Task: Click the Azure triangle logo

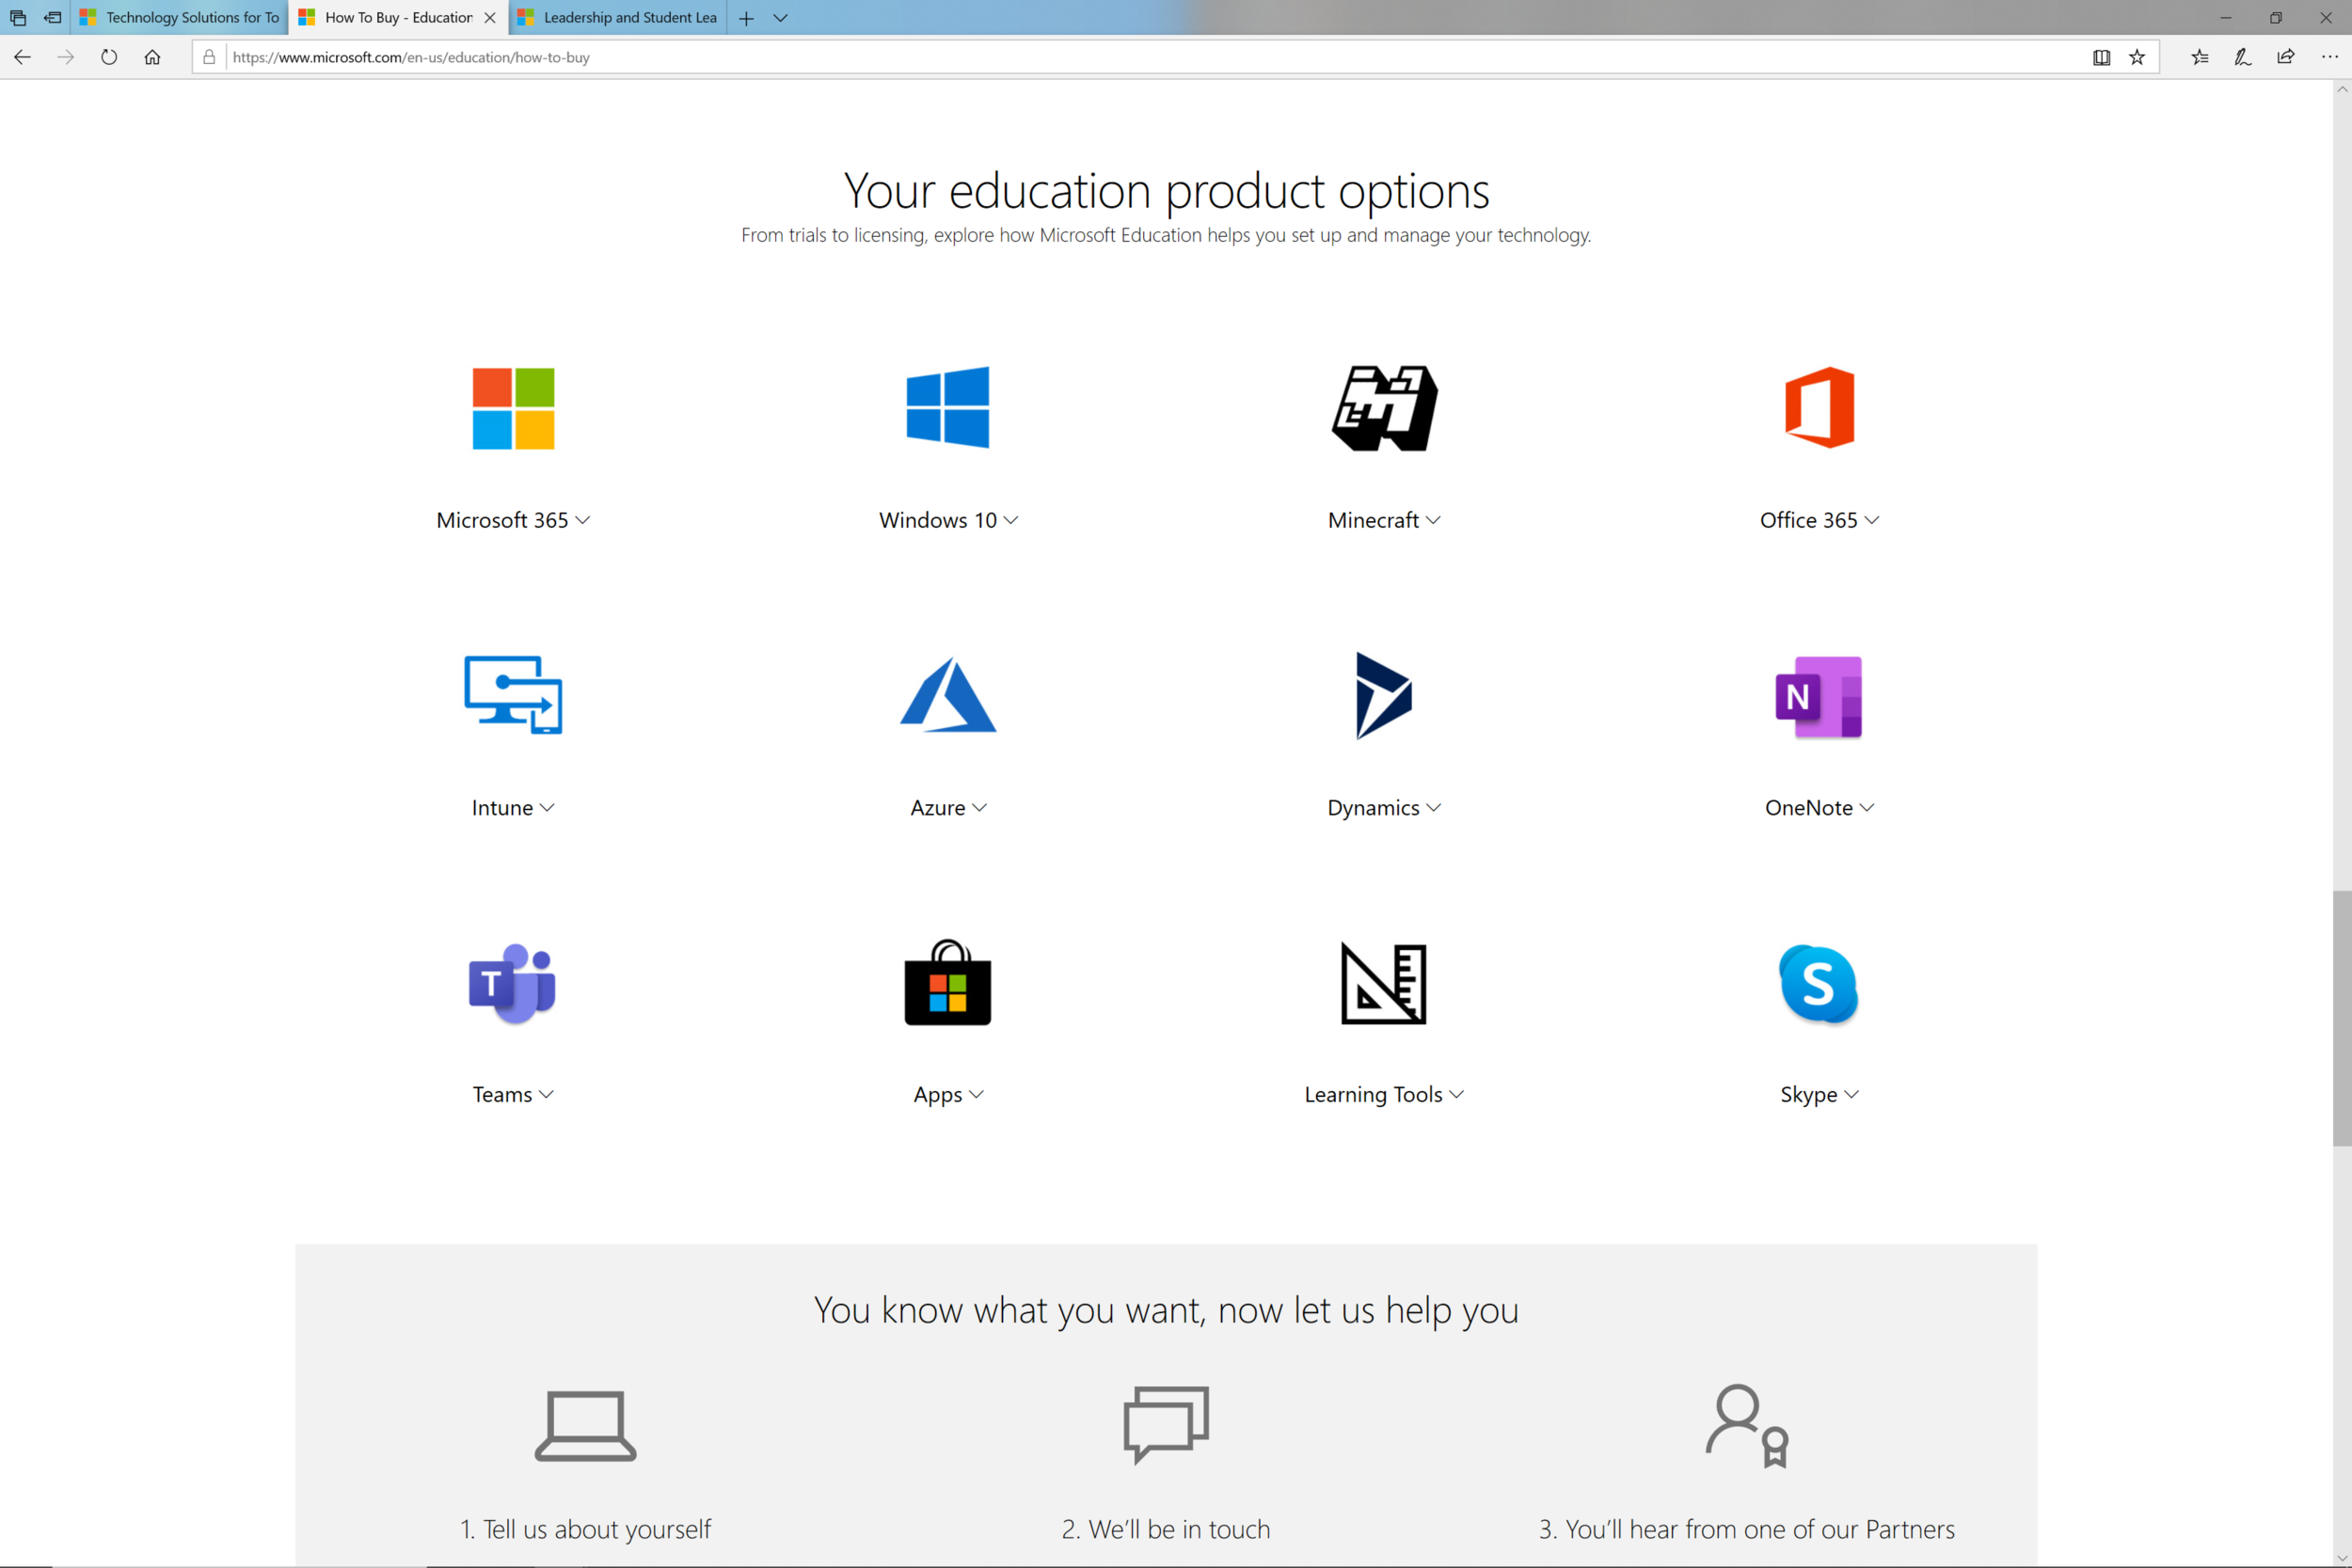Action: point(948,695)
